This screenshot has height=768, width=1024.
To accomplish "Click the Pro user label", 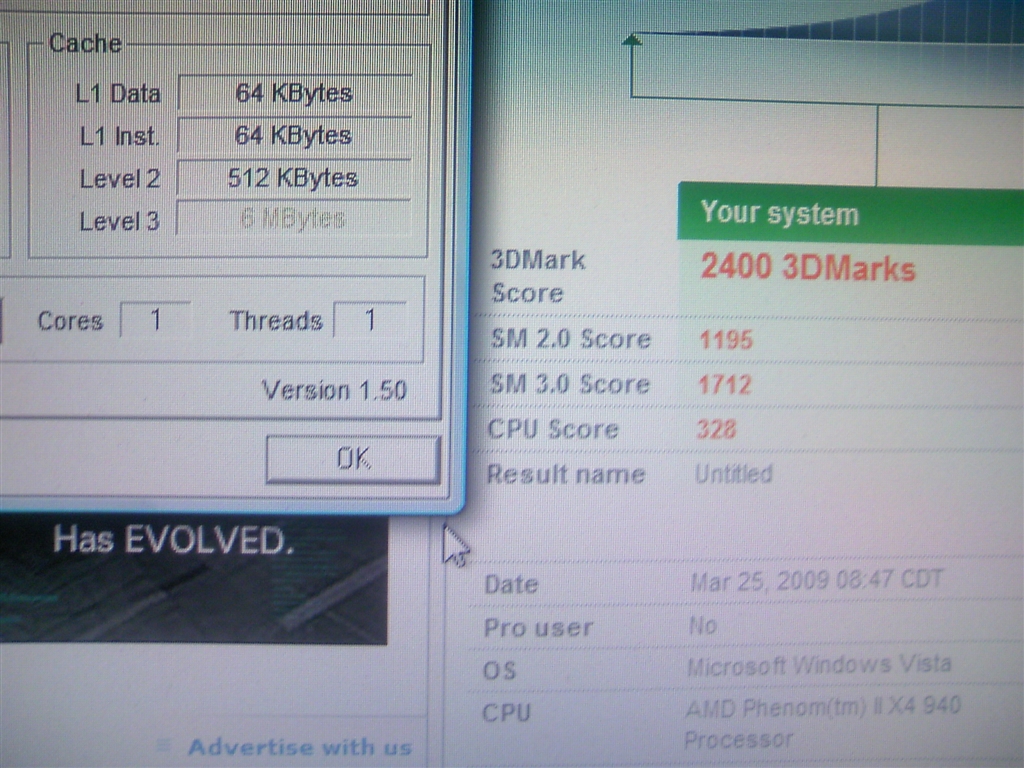I will (x=538, y=628).
